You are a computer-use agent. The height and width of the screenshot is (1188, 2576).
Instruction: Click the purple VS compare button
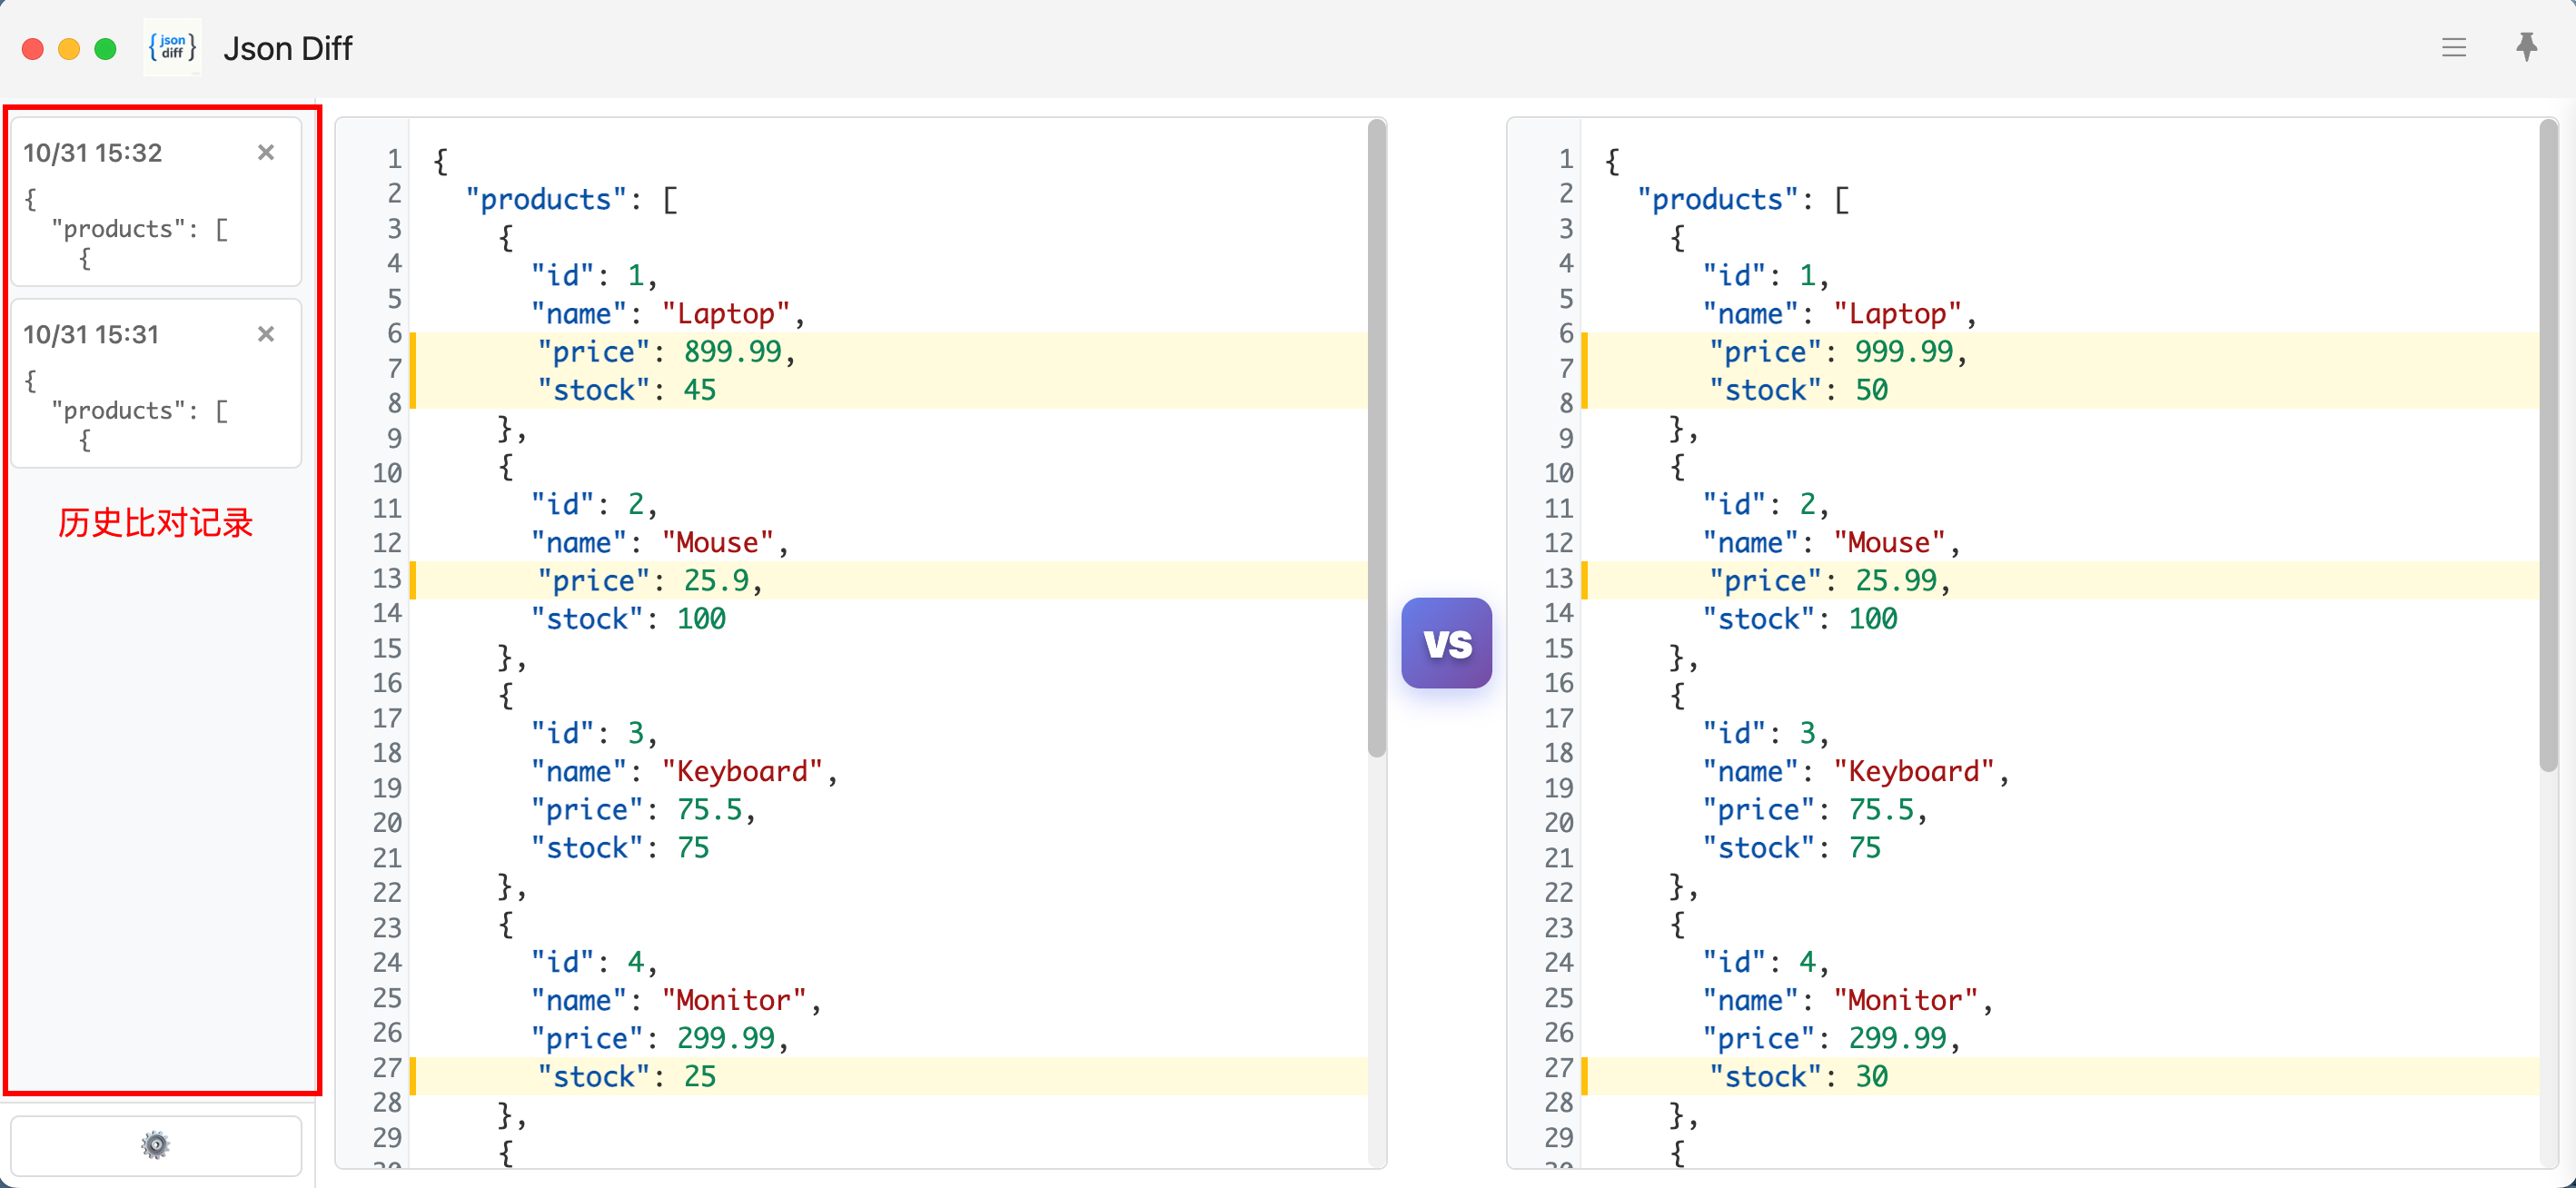tap(1446, 643)
